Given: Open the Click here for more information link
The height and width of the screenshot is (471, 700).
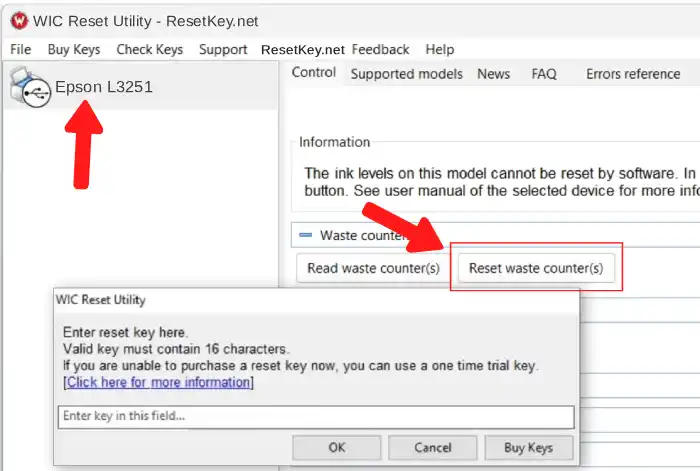Looking at the screenshot, I should [158, 382].
